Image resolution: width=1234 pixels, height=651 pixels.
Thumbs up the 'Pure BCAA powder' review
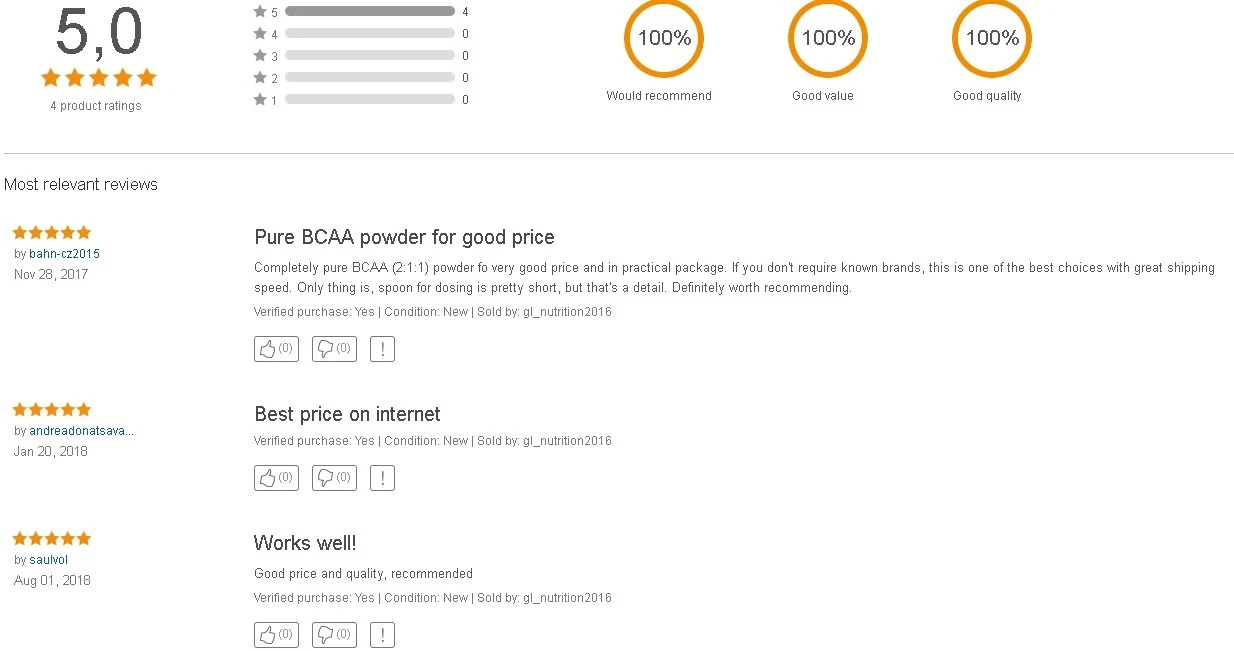coord(276,349)
